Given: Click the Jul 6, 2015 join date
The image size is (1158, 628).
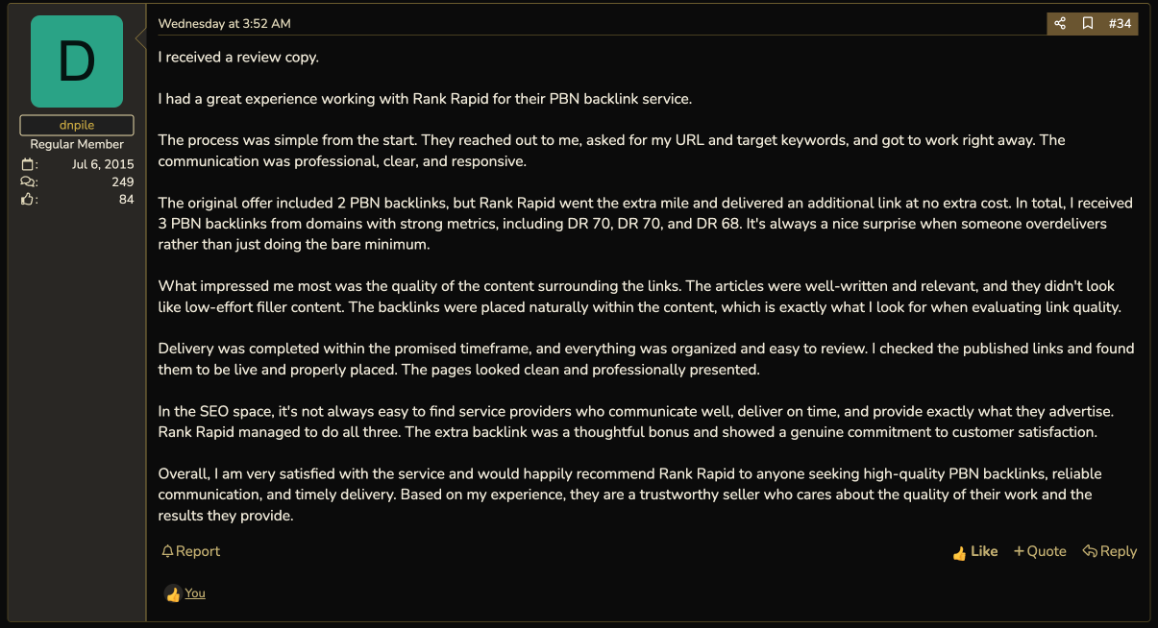Looking at the screenshot, I should click(x=103, y=164).
